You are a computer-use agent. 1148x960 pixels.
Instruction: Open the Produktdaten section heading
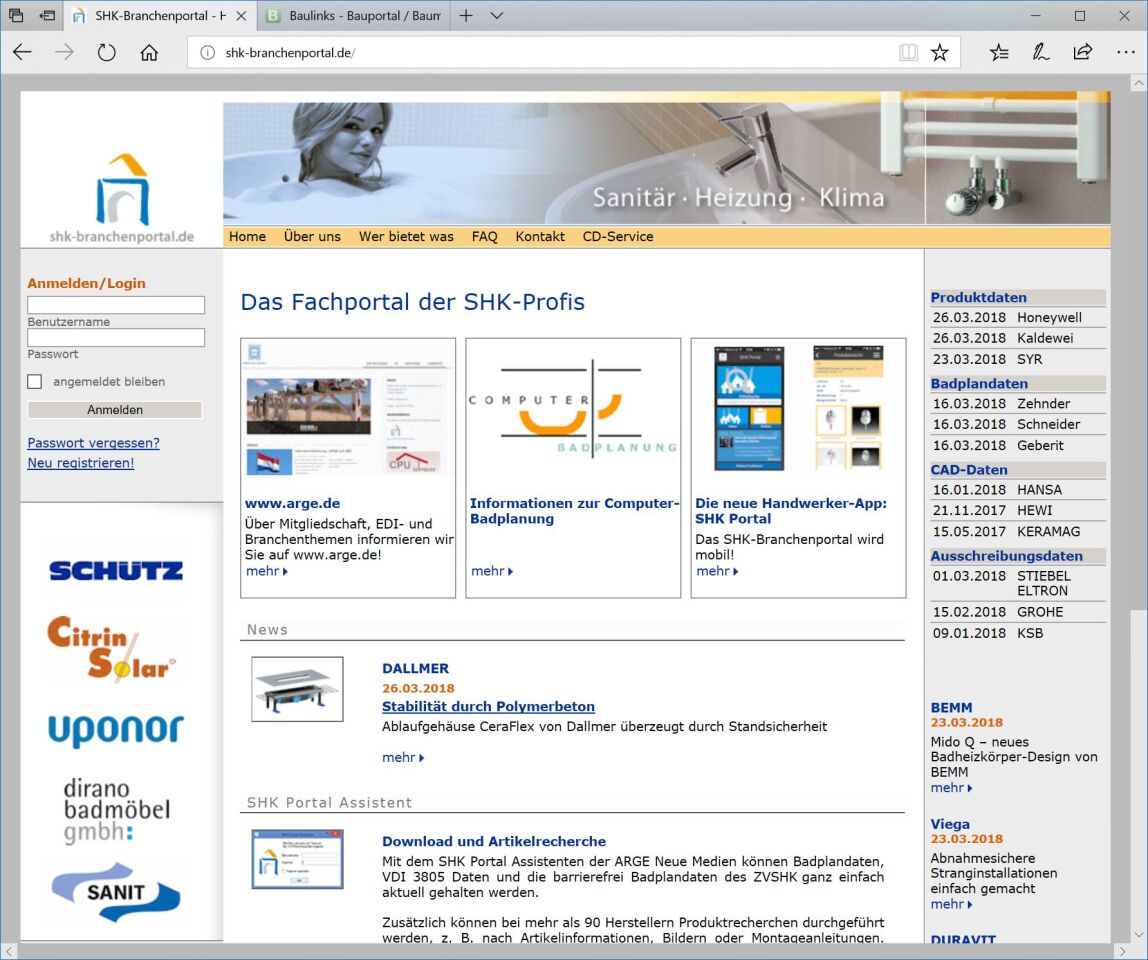(978, 297)
